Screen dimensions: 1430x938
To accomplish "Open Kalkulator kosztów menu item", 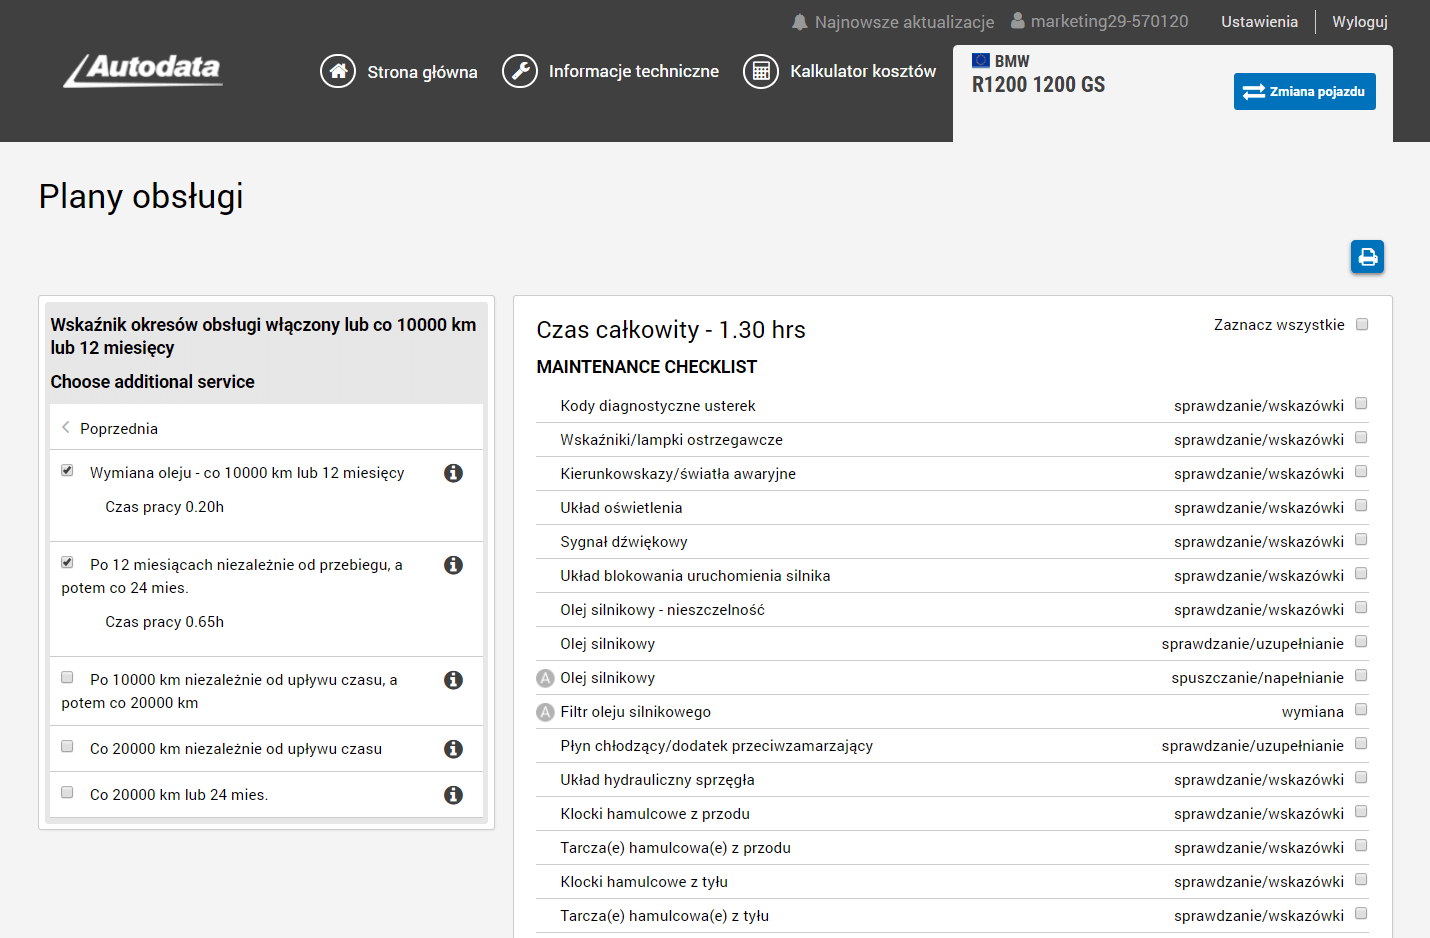I will click(x=863, y=71).
